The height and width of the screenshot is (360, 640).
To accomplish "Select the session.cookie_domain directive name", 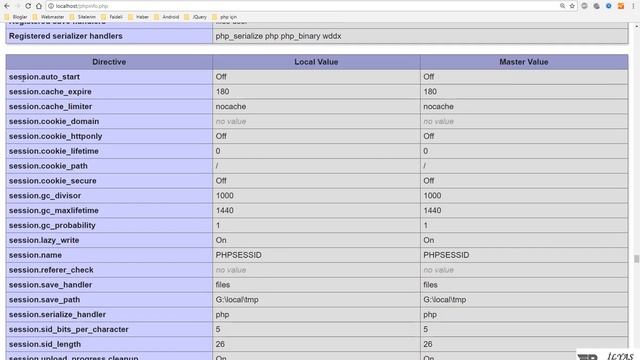I will click(x=54, y=122).
